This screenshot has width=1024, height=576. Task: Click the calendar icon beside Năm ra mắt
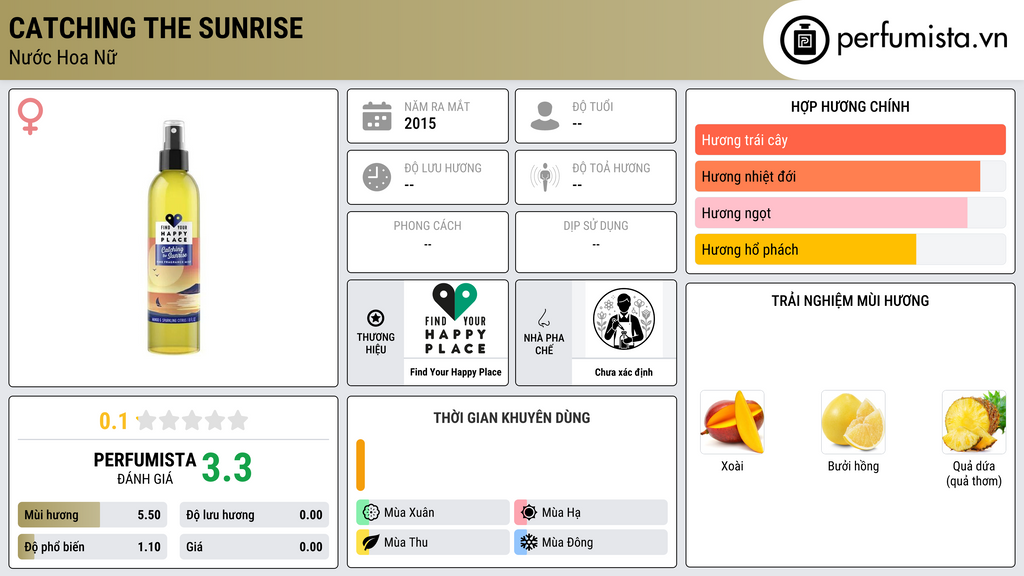377,116
